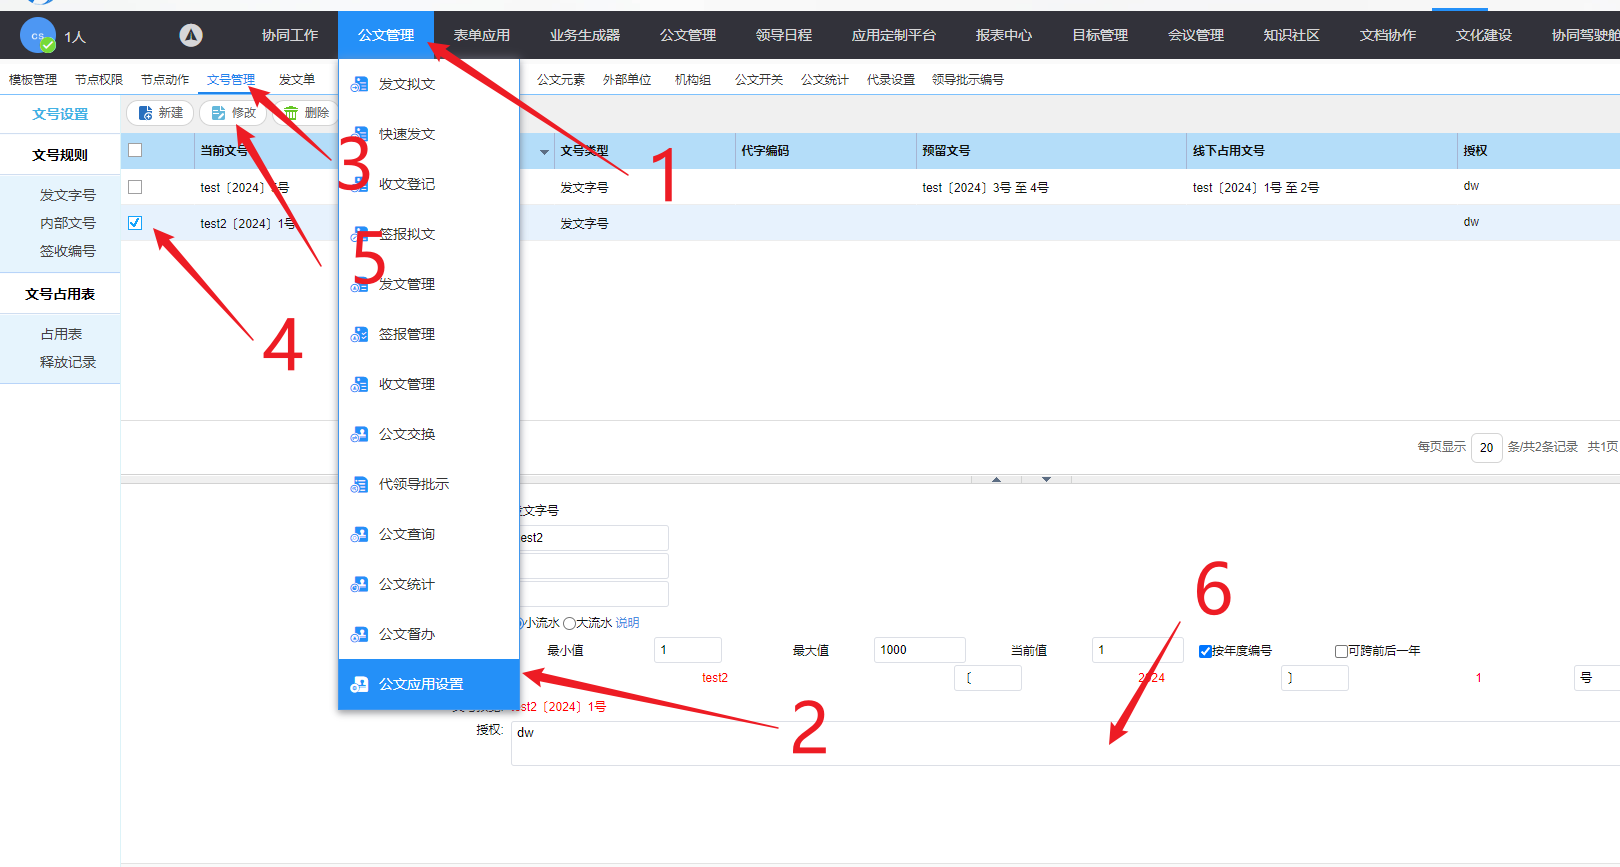Click the 线下占用文号 column header

tap(1322, 151)
